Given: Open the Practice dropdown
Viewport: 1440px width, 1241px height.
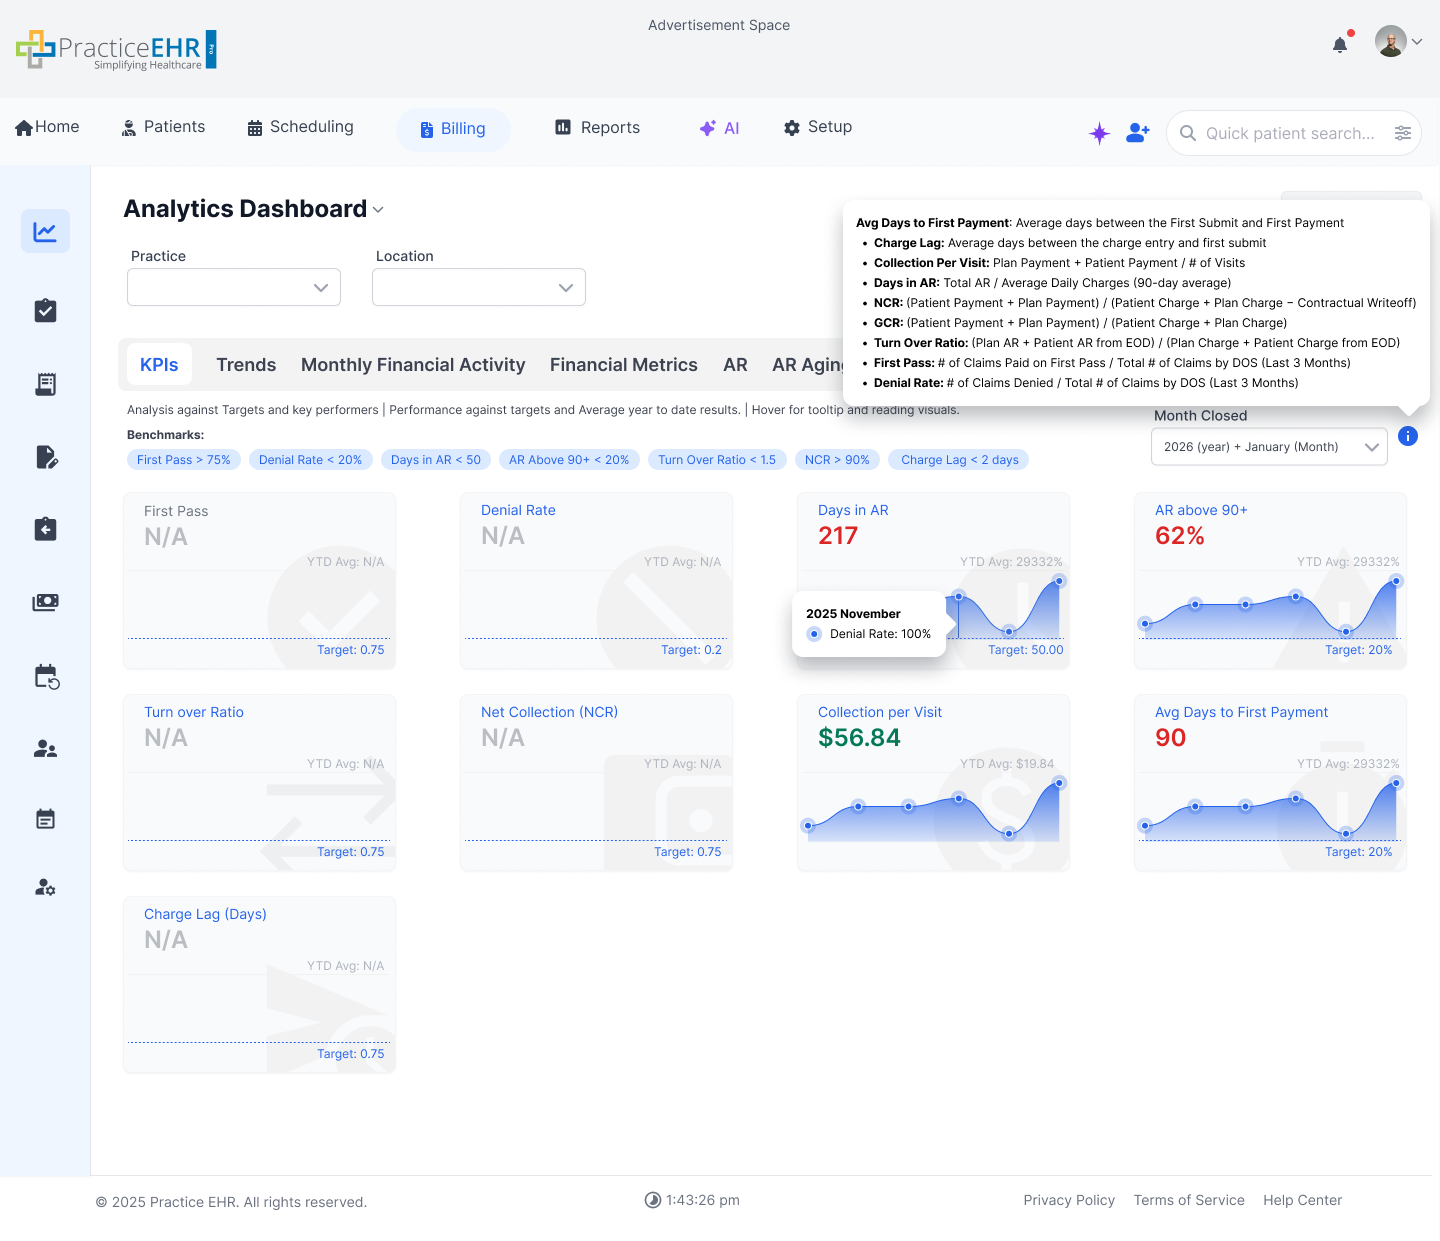Looking at the screenshot, I should [x=233, y=287].
